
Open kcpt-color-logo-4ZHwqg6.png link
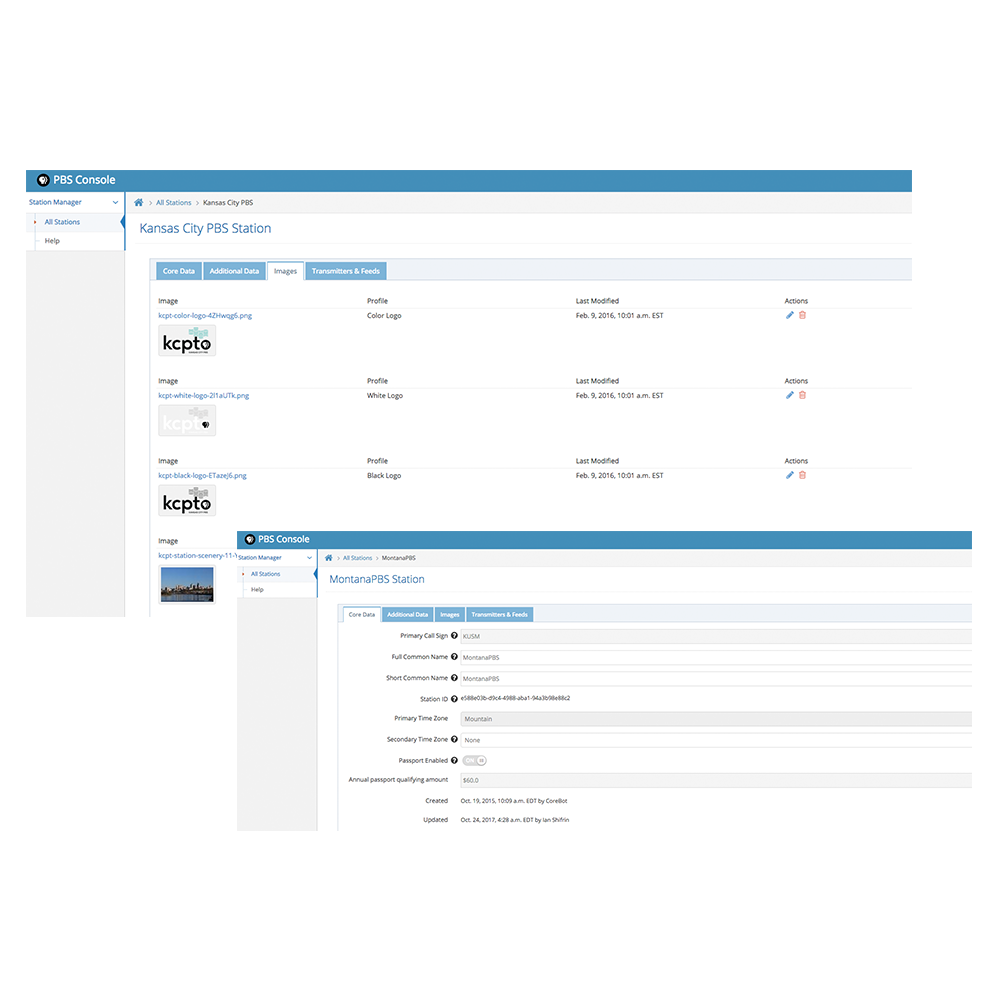[205, 316]
